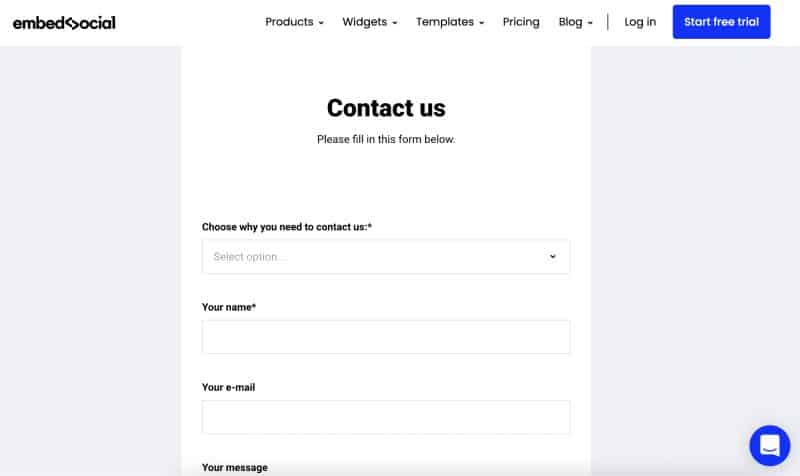The height and width of the screenshot is (476, 800).
Task: Click the Start free trial button
Action: click(721, 22)
